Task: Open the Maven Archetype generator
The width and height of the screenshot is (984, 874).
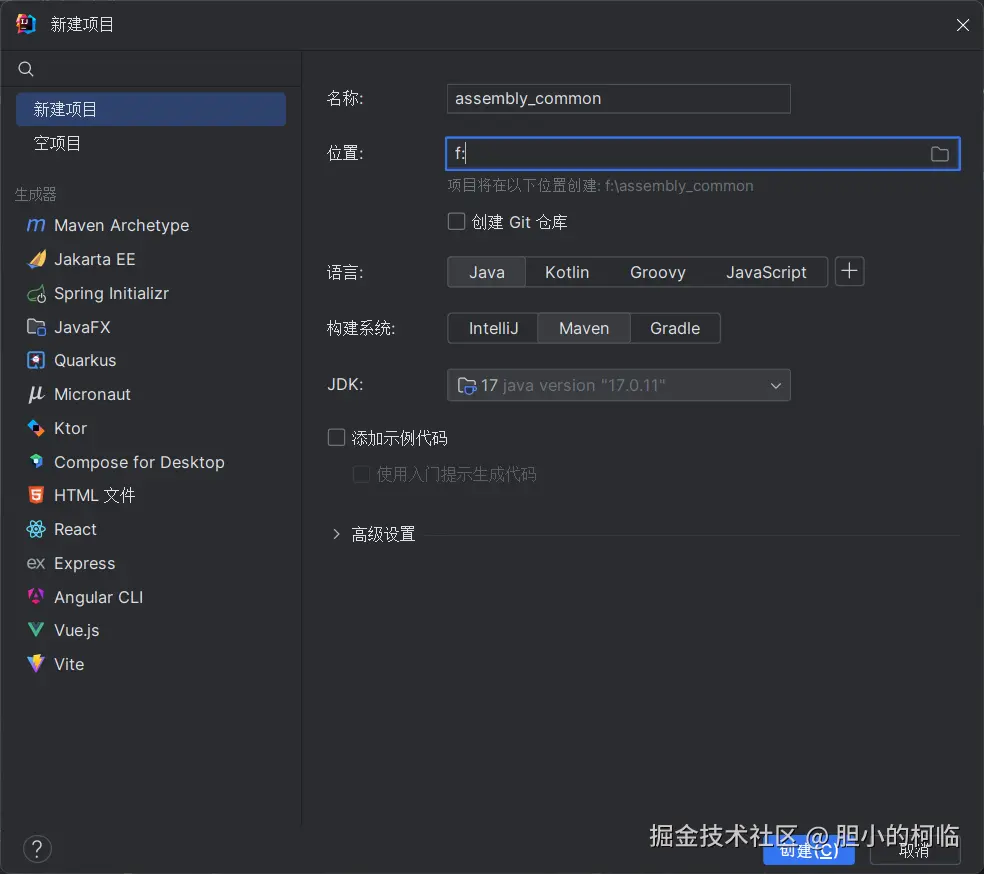Action: pyautogui.click(x=151, y=225)
